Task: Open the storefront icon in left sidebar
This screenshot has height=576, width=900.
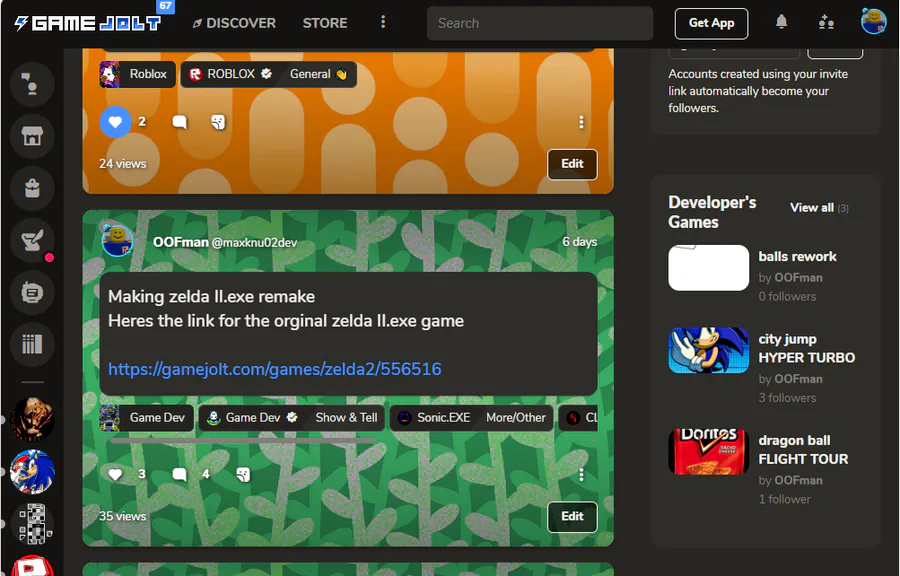Action: [32, 137]
